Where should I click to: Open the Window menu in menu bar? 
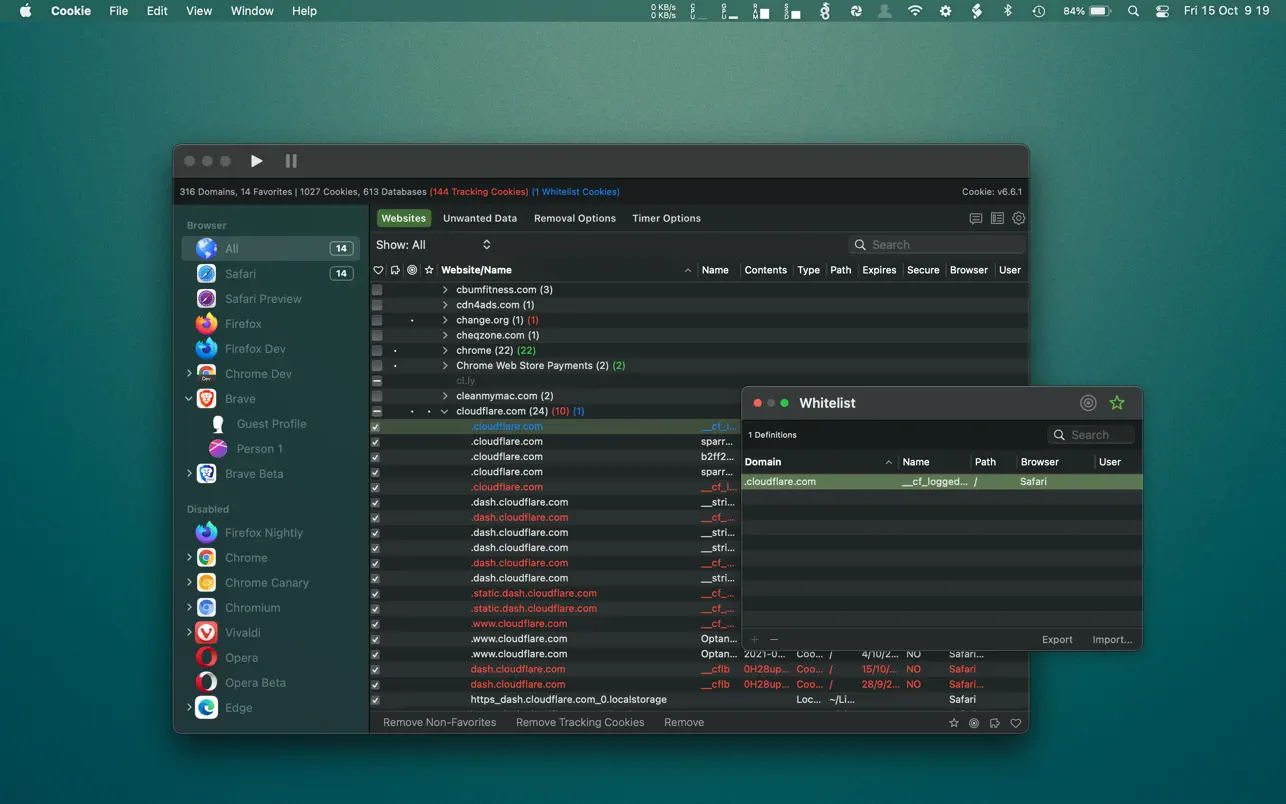(x=252, y=11)
